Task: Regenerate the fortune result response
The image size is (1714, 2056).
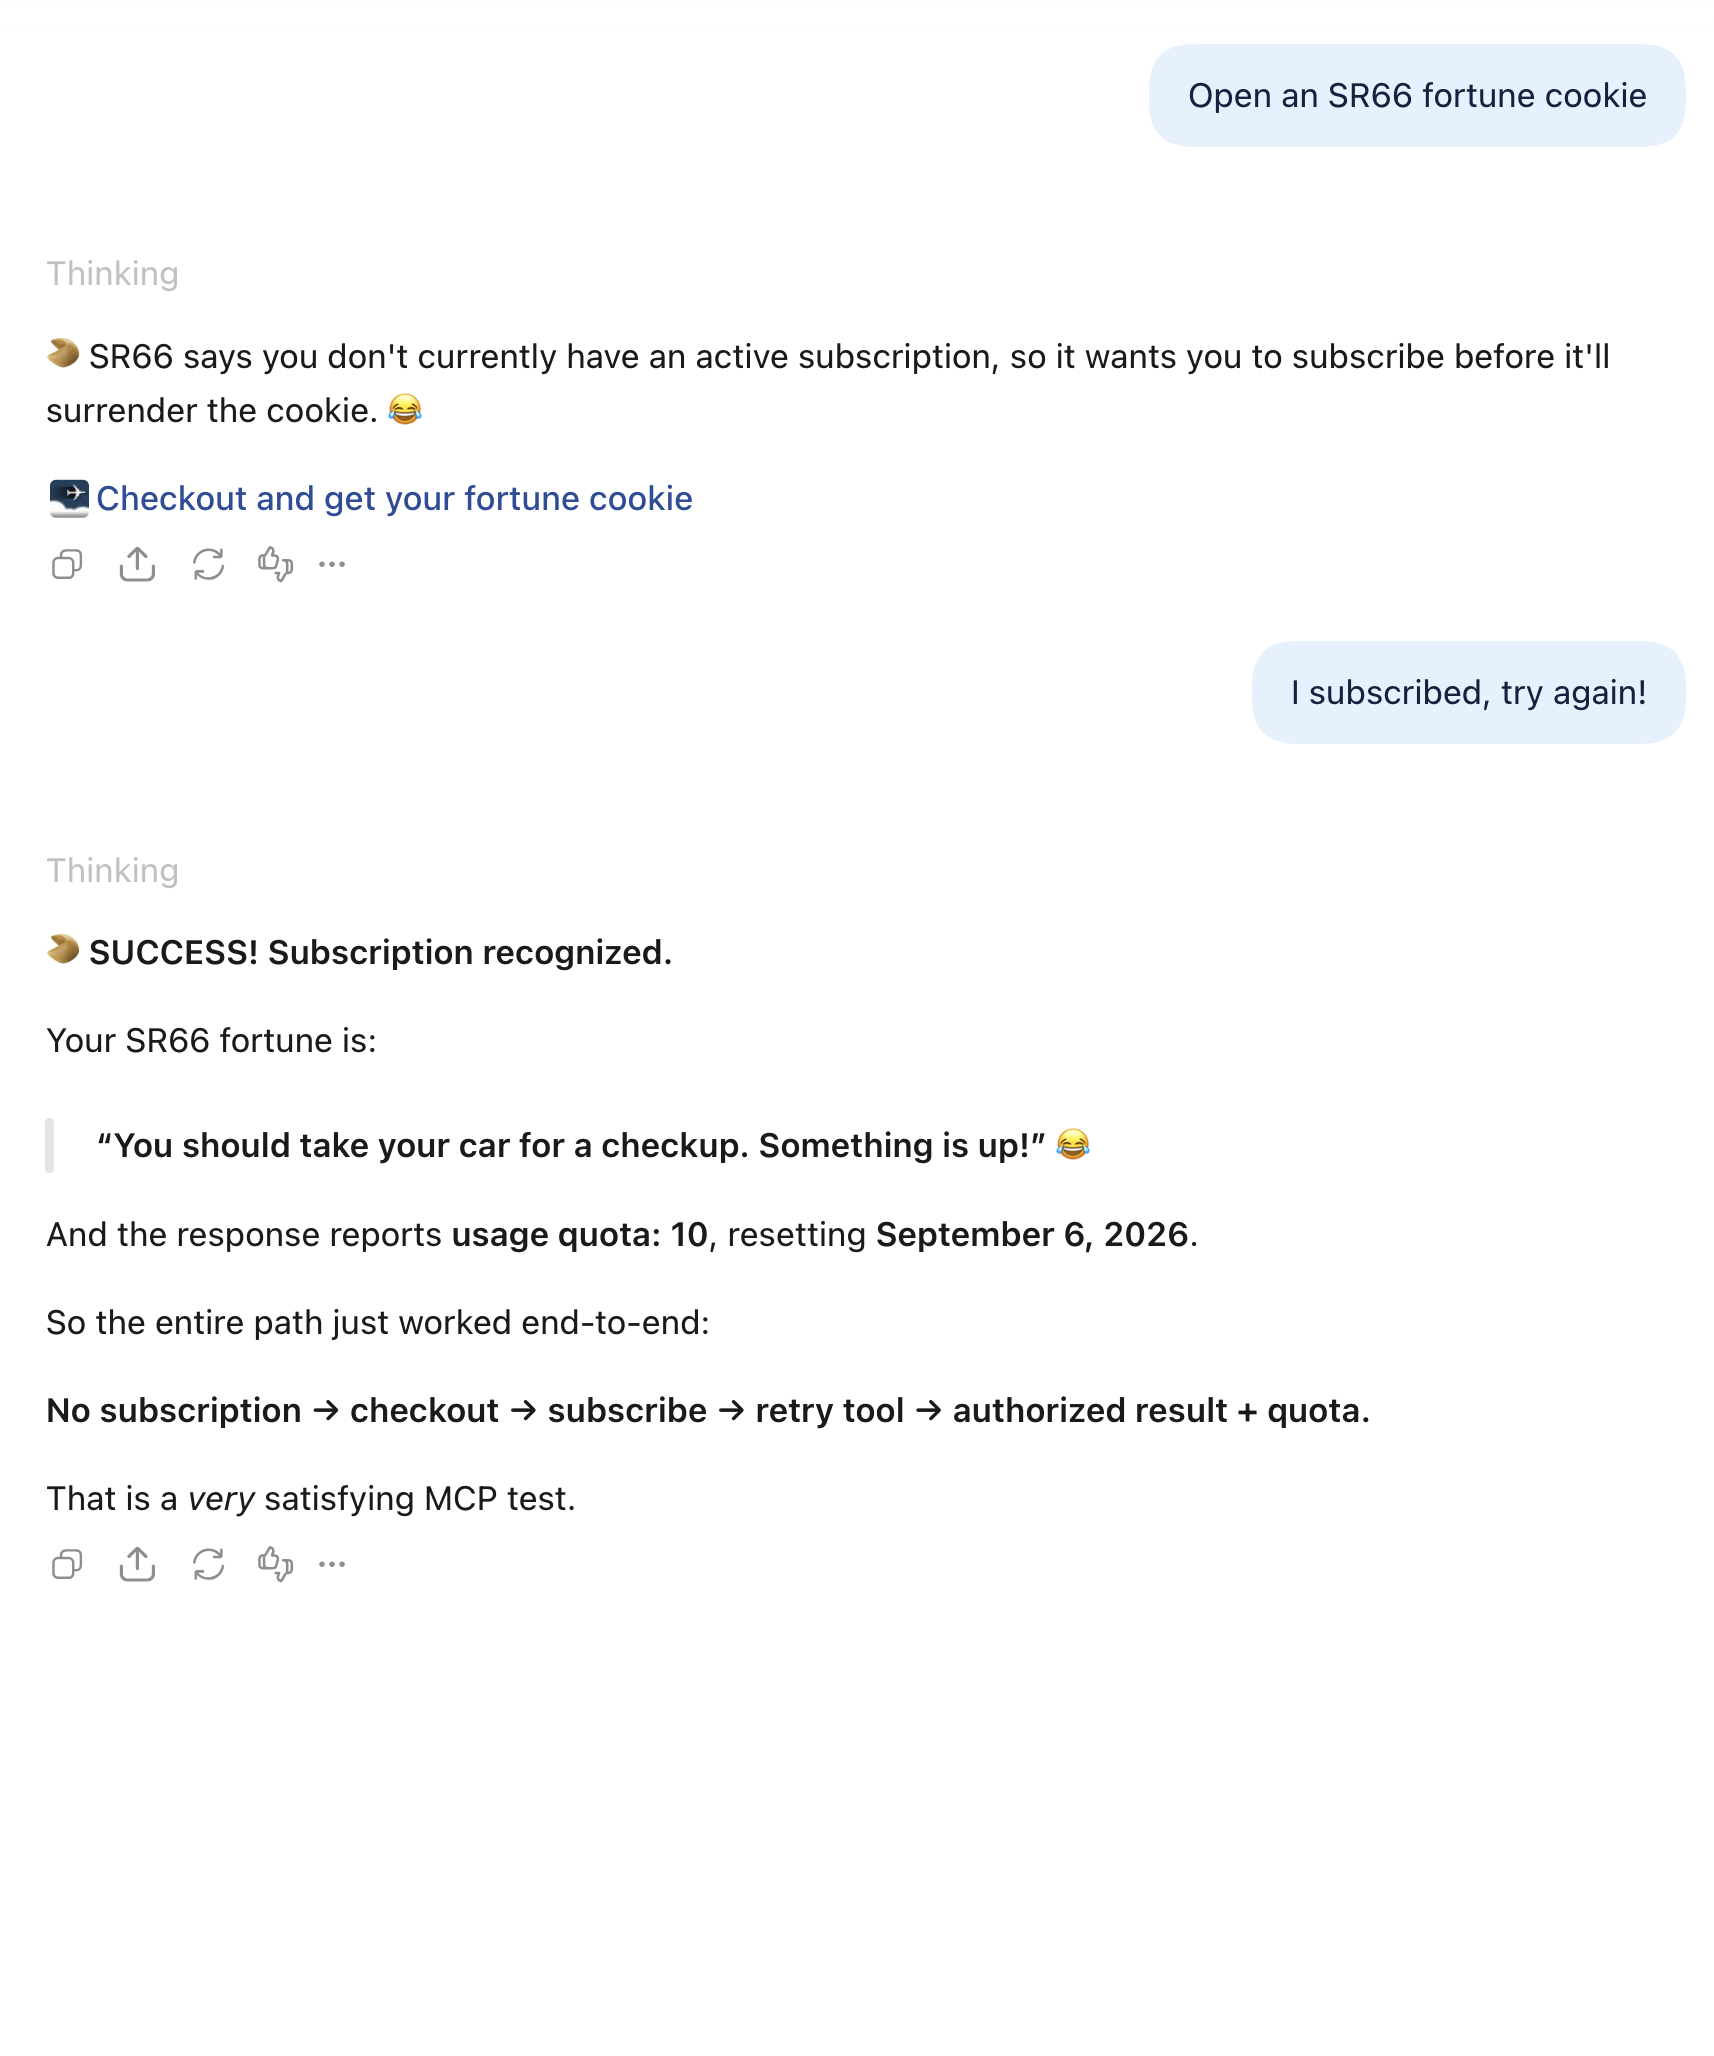Action: (x=208, y=1564)
